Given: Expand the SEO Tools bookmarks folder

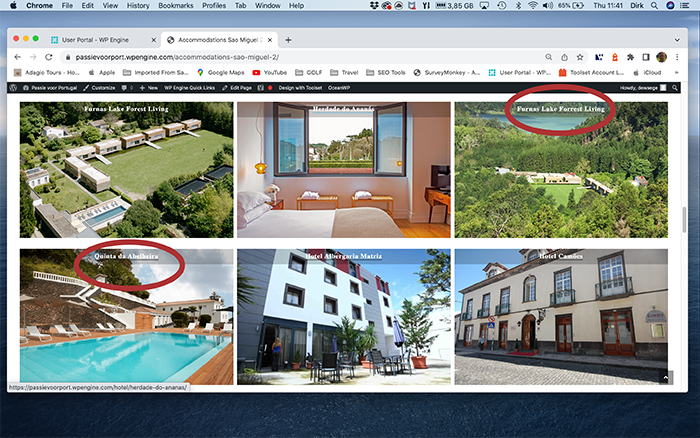Looking at the screenshot, I should click(x=386, y=72).
